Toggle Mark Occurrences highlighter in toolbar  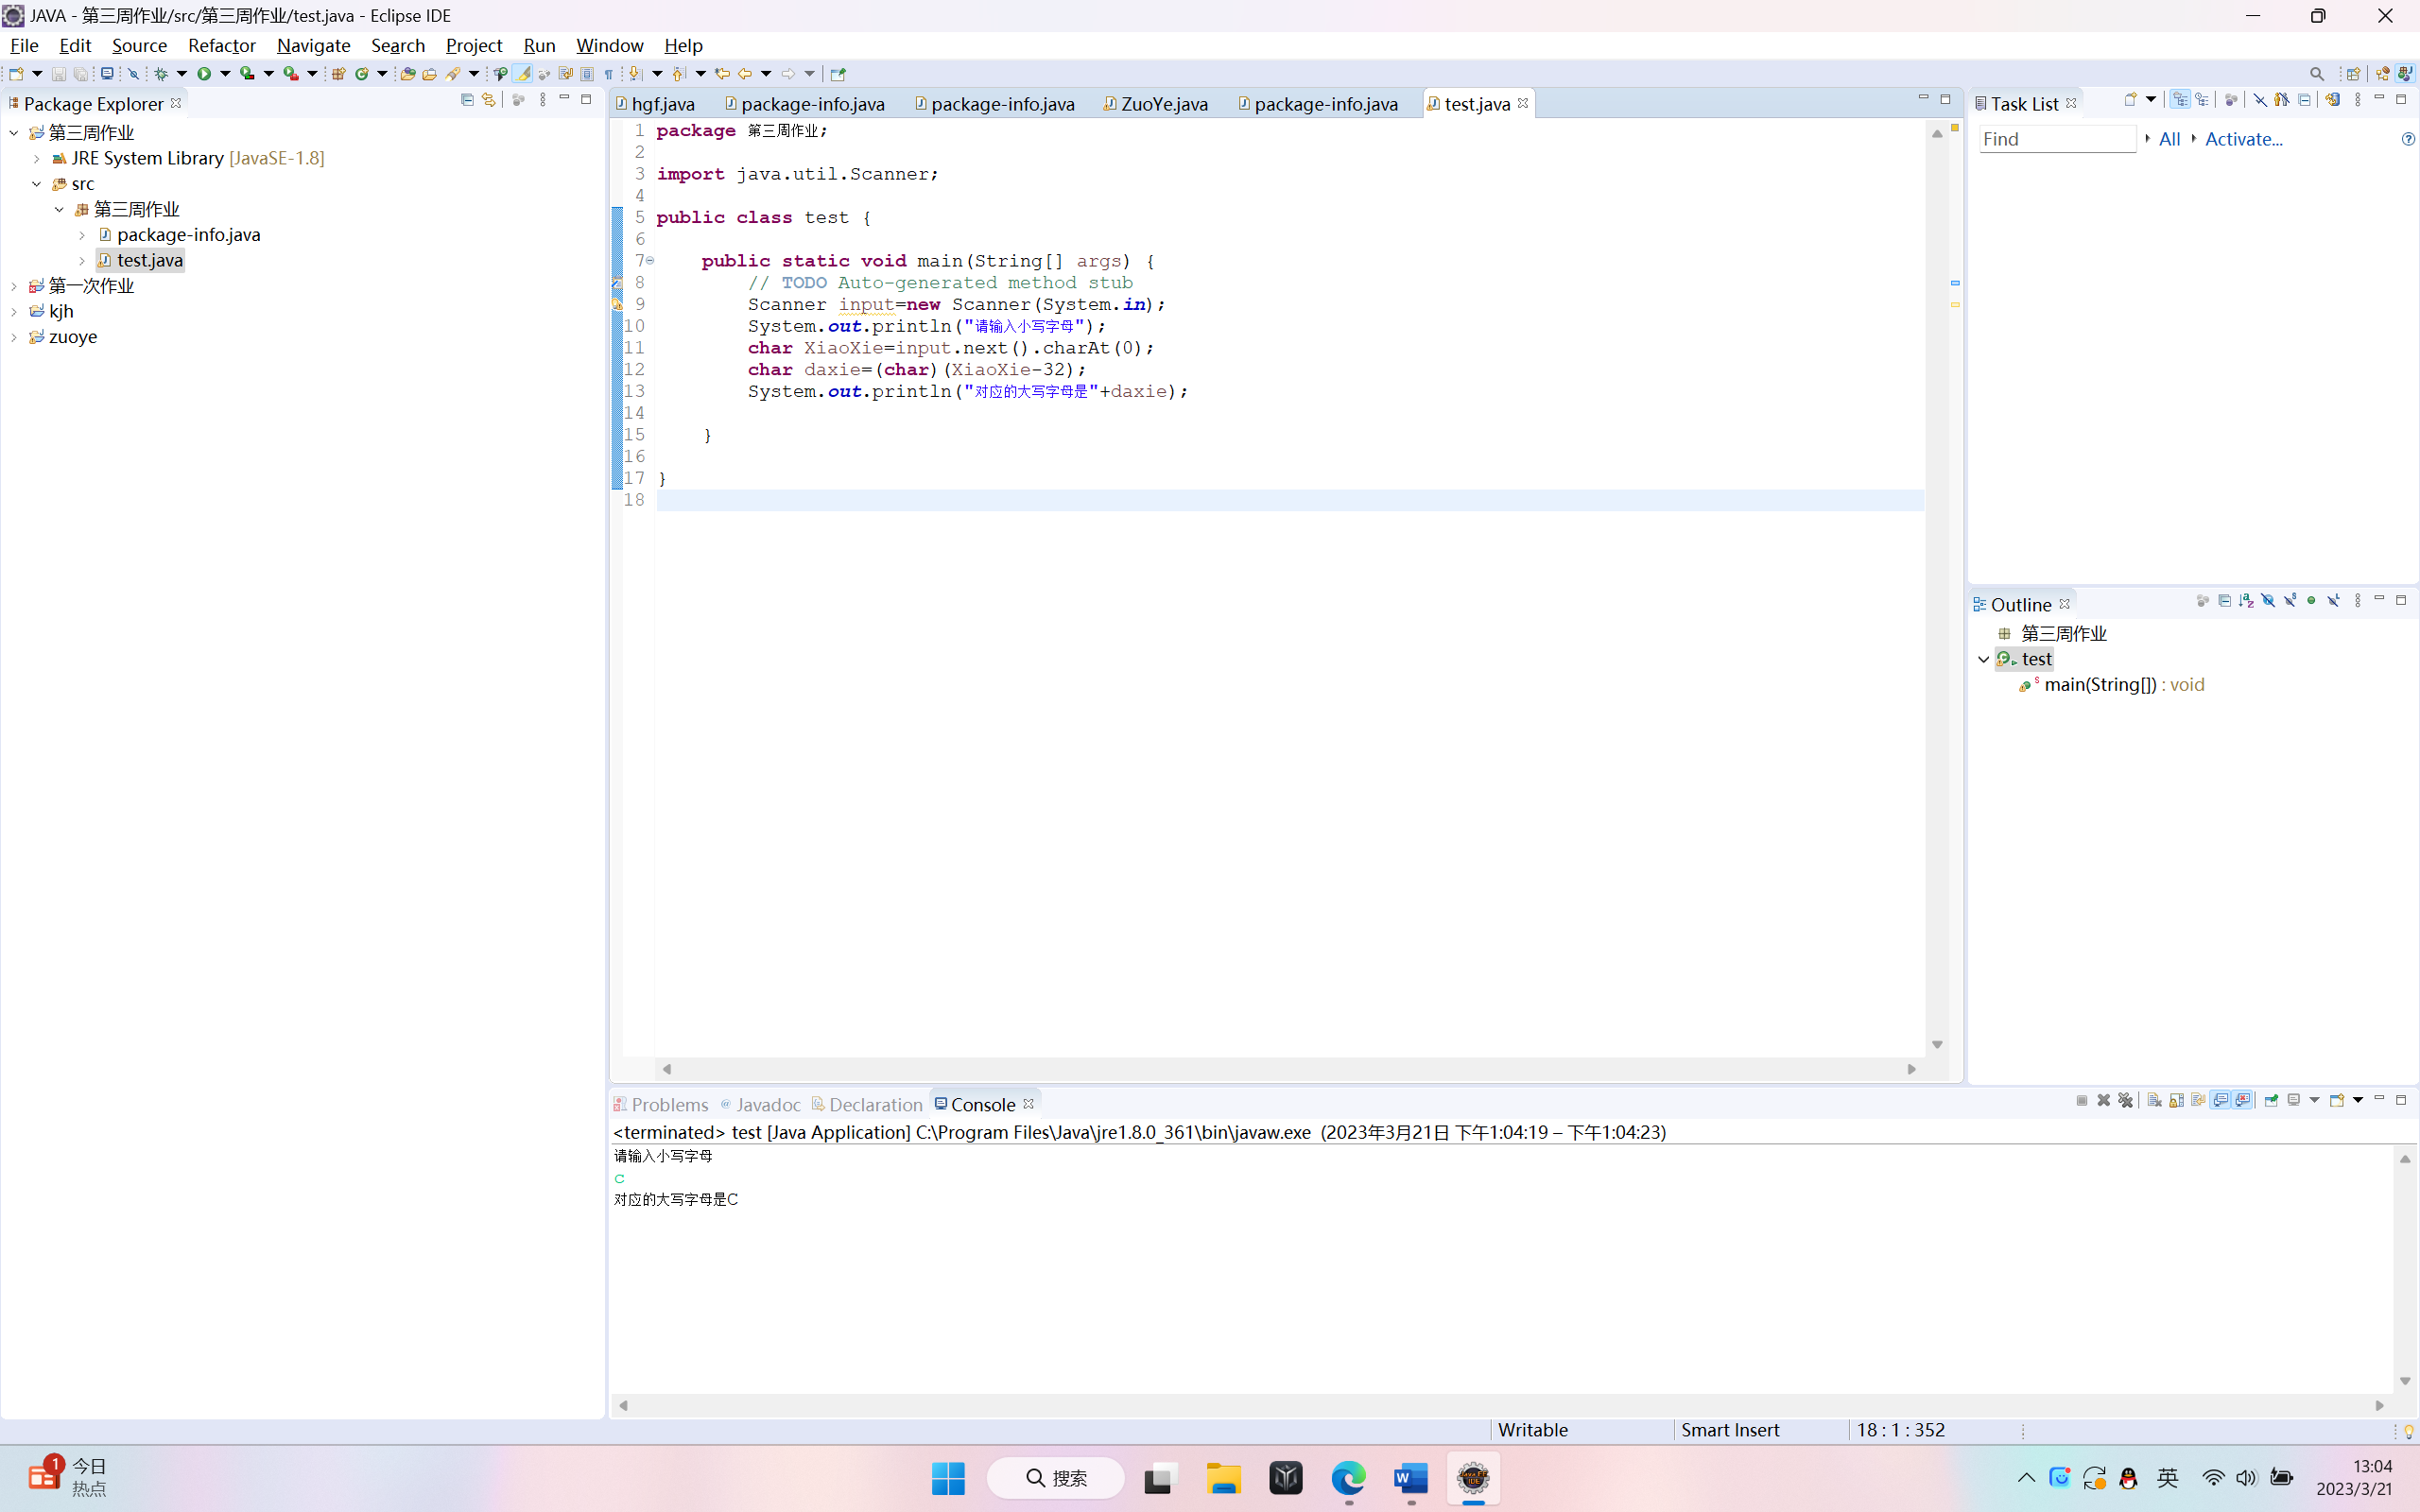(523, 74)
